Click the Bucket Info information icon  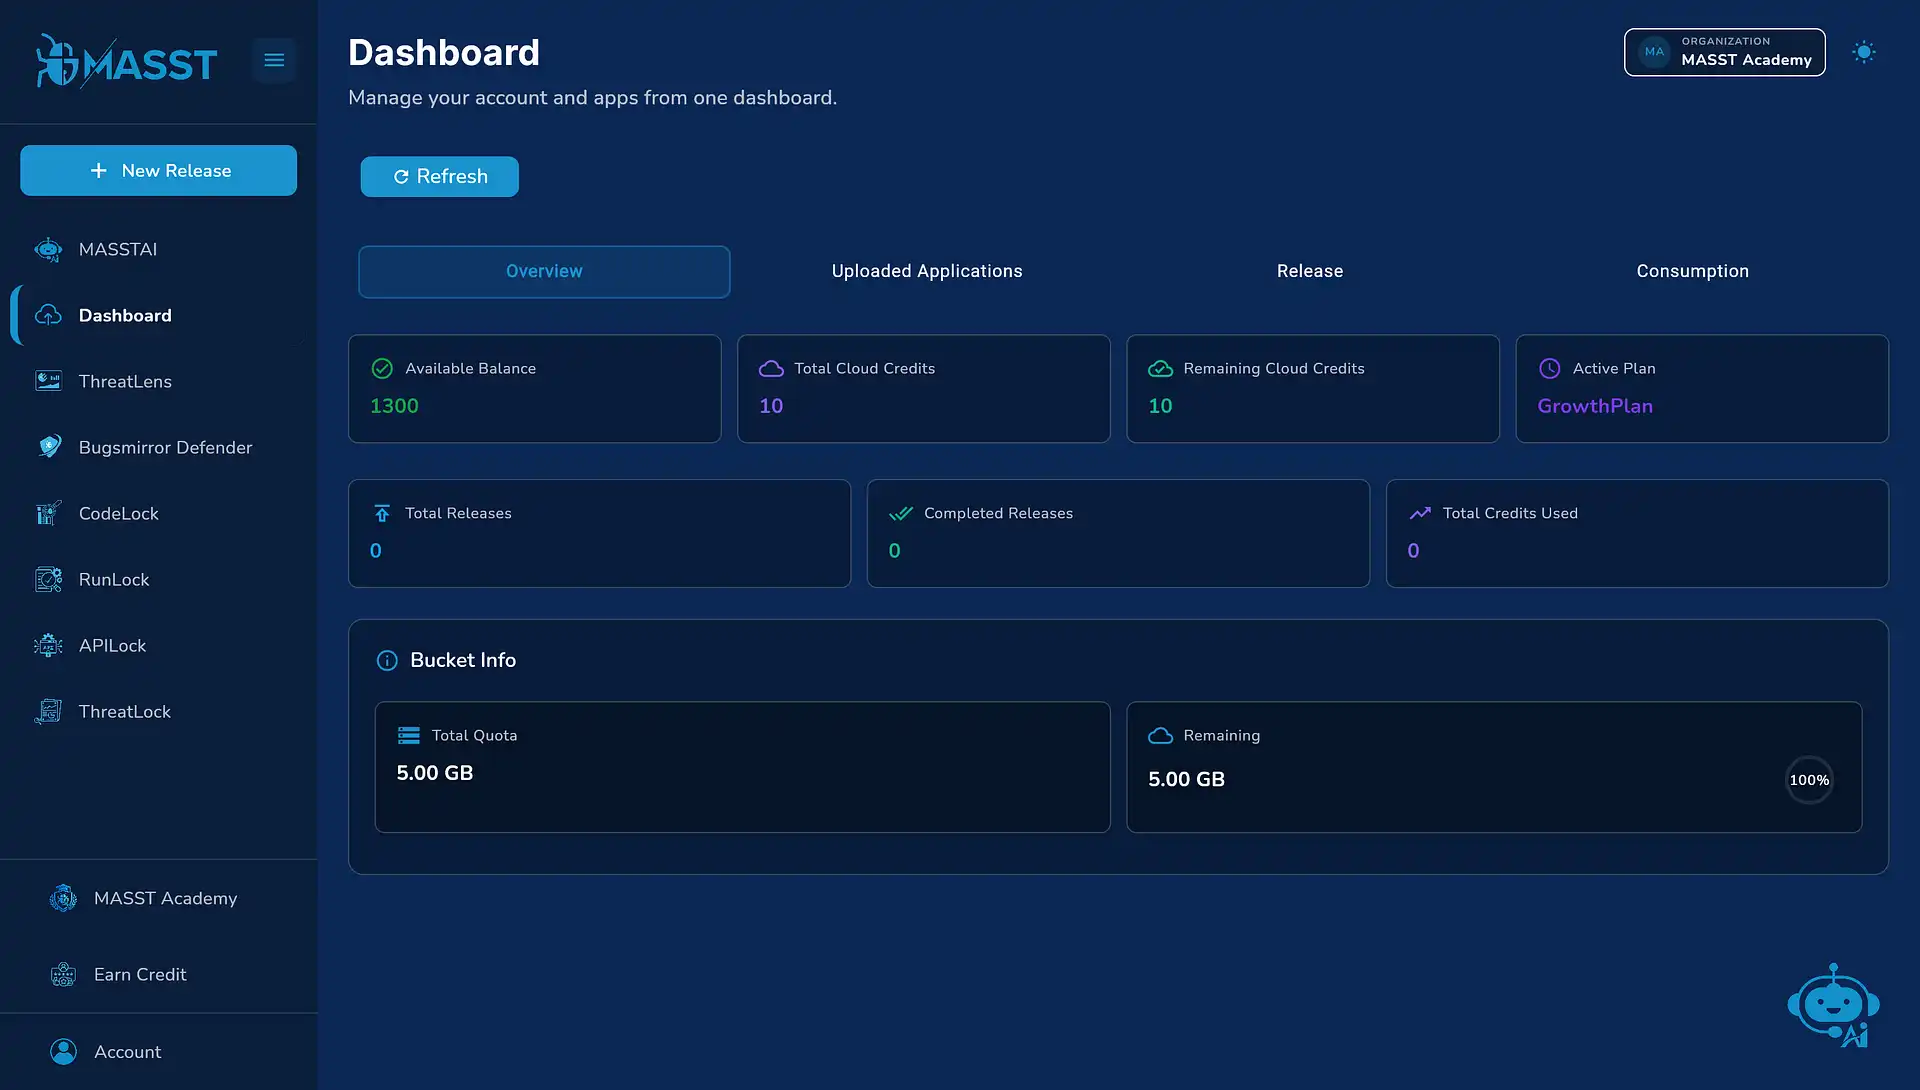tap(387, 661)
